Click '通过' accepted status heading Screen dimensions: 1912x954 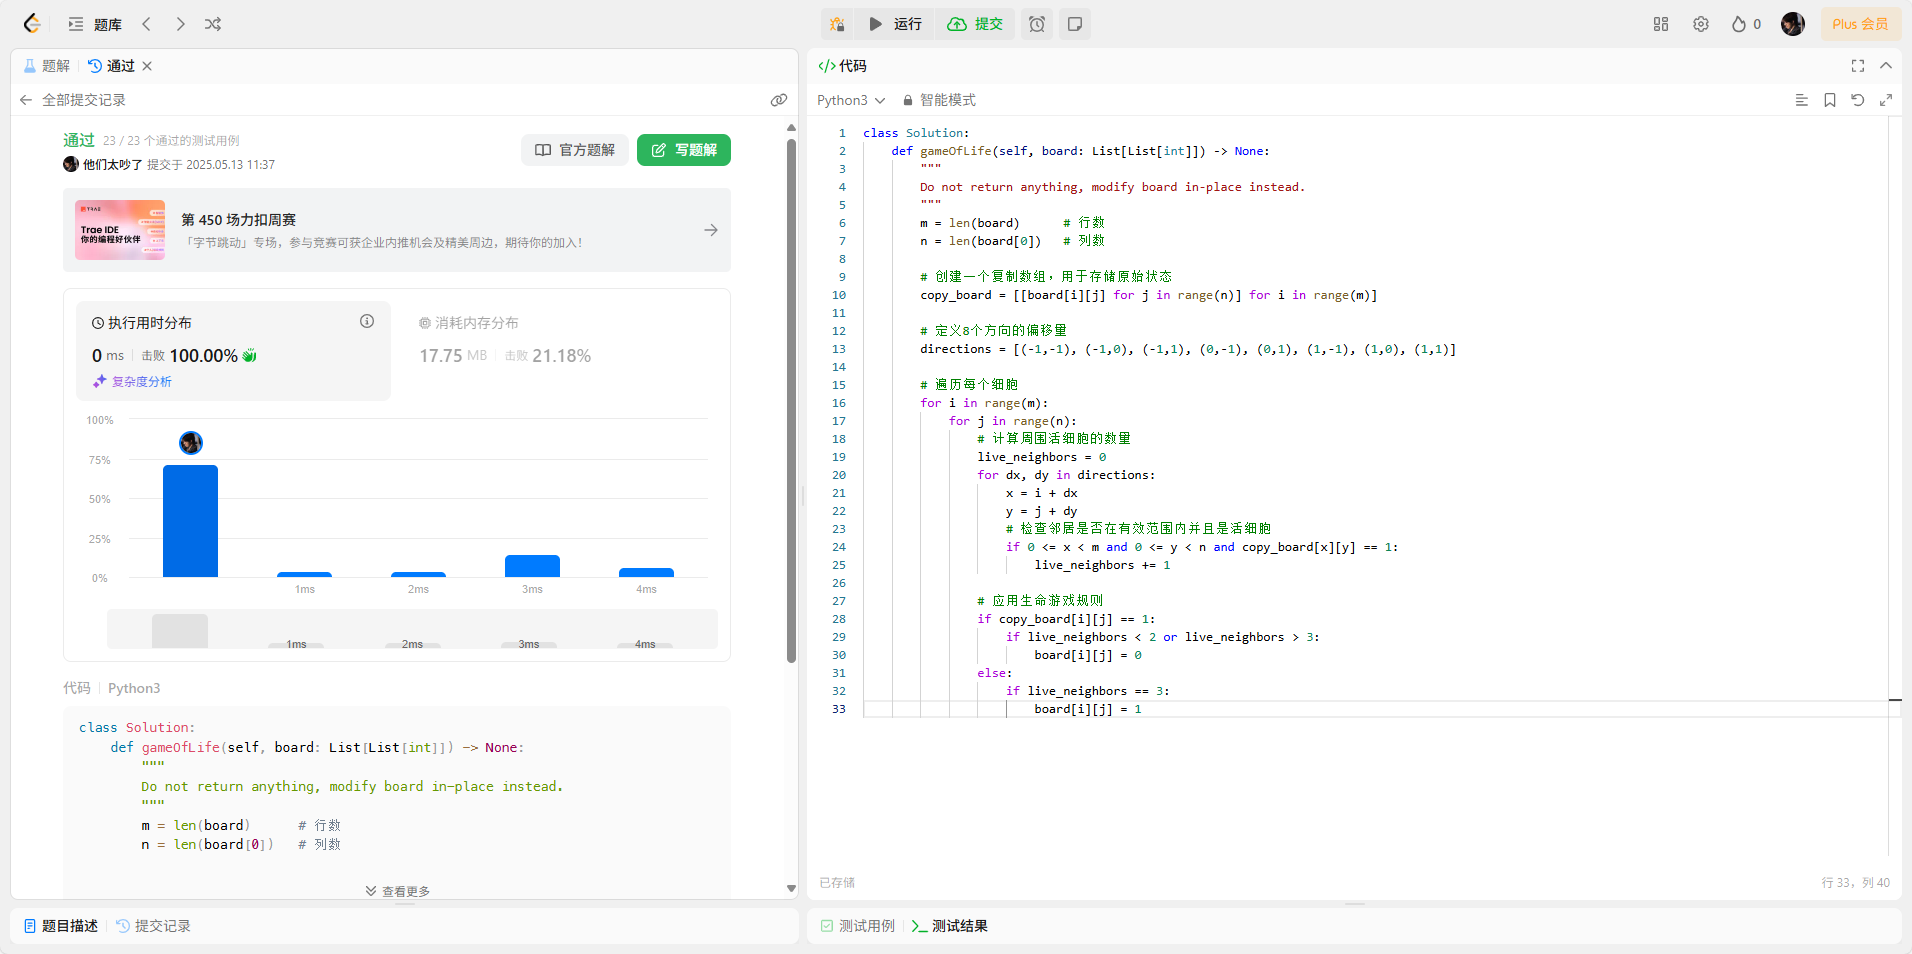(79, 140)
